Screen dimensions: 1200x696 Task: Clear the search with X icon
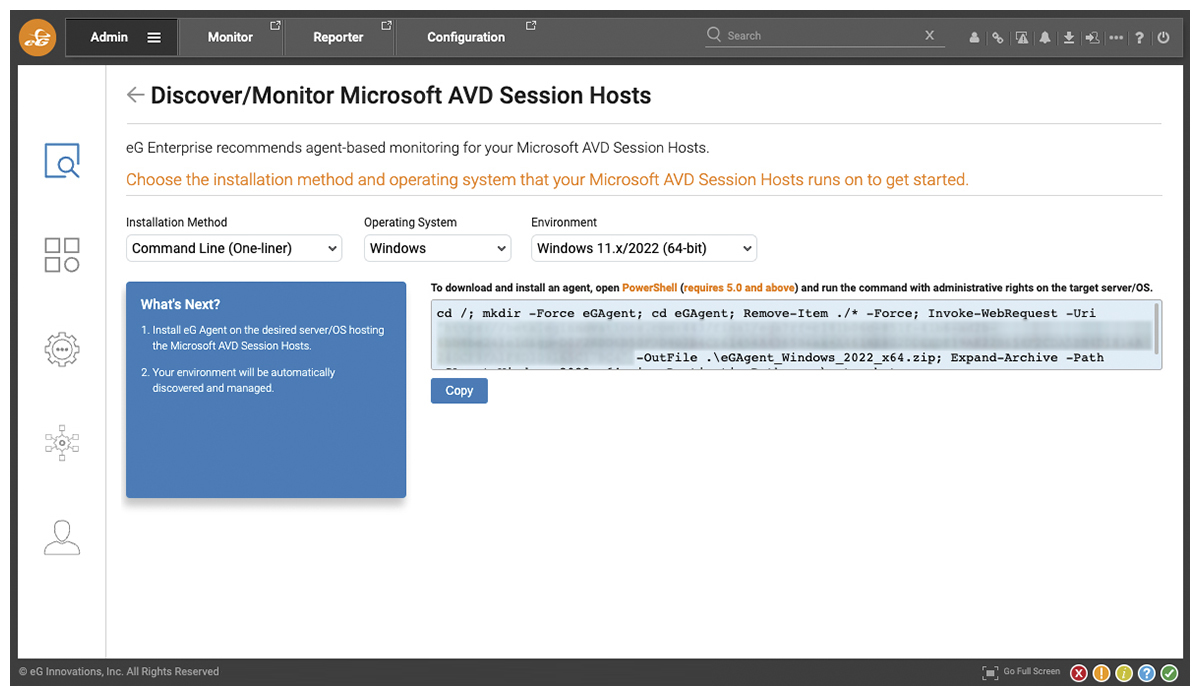pyautogui.click(x=929, y=35)
